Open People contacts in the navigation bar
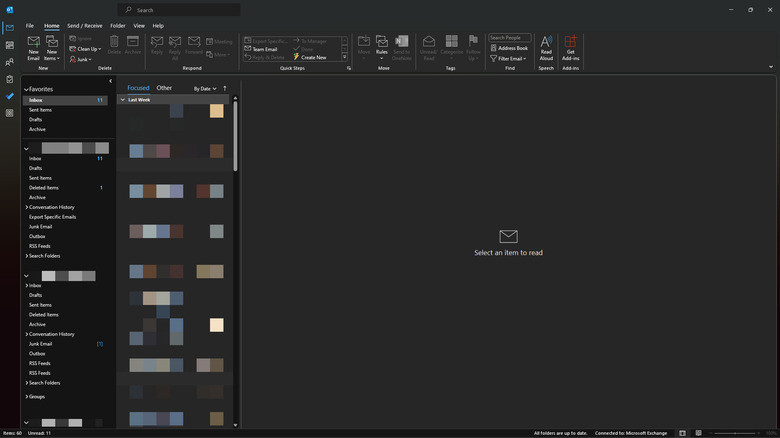The image size is (780, 438). tap(10, 62)
